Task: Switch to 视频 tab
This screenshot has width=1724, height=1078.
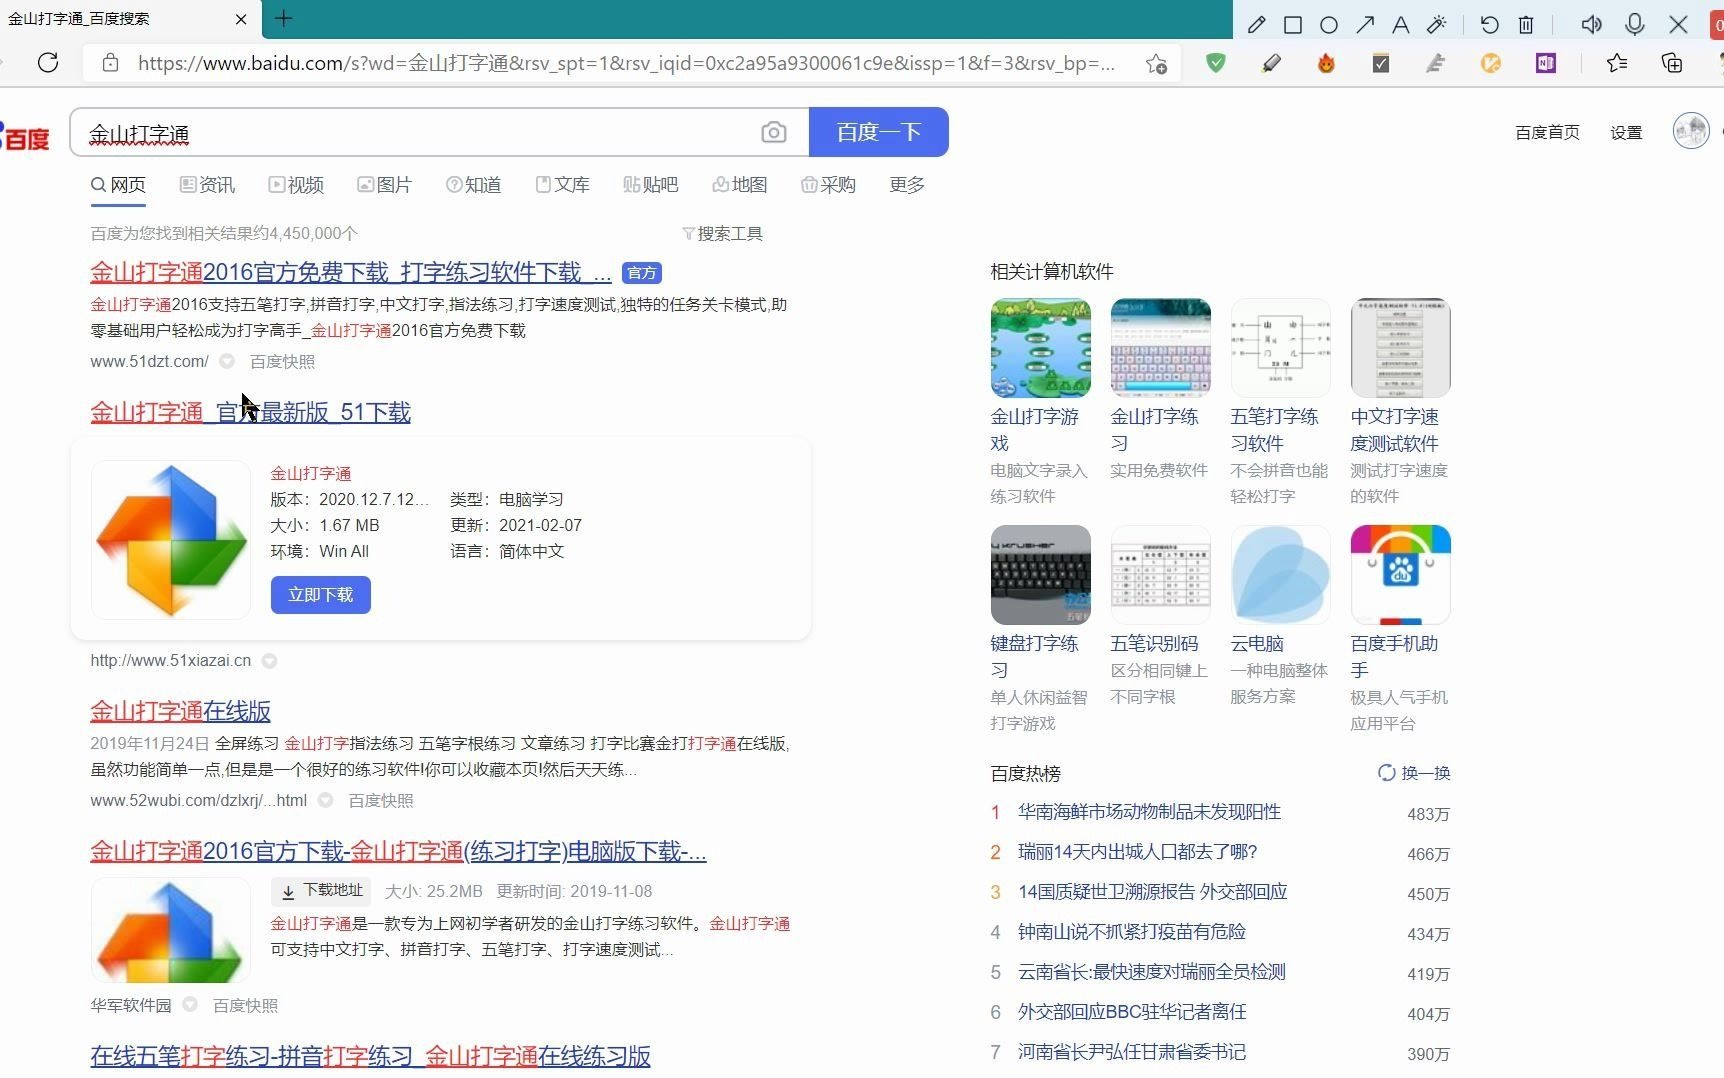Action: click(x=296, y=185)
